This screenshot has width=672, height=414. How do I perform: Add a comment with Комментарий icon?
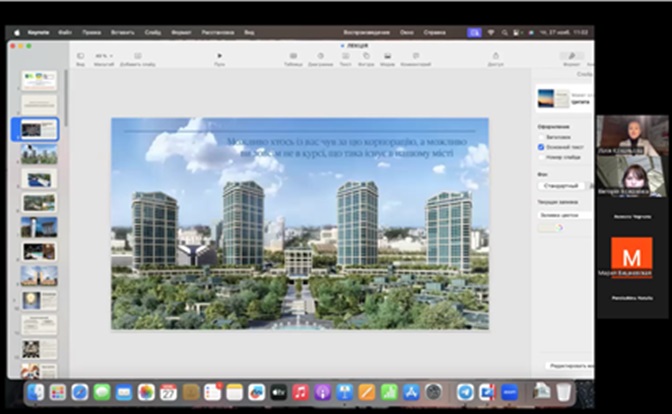click(415, 56)
